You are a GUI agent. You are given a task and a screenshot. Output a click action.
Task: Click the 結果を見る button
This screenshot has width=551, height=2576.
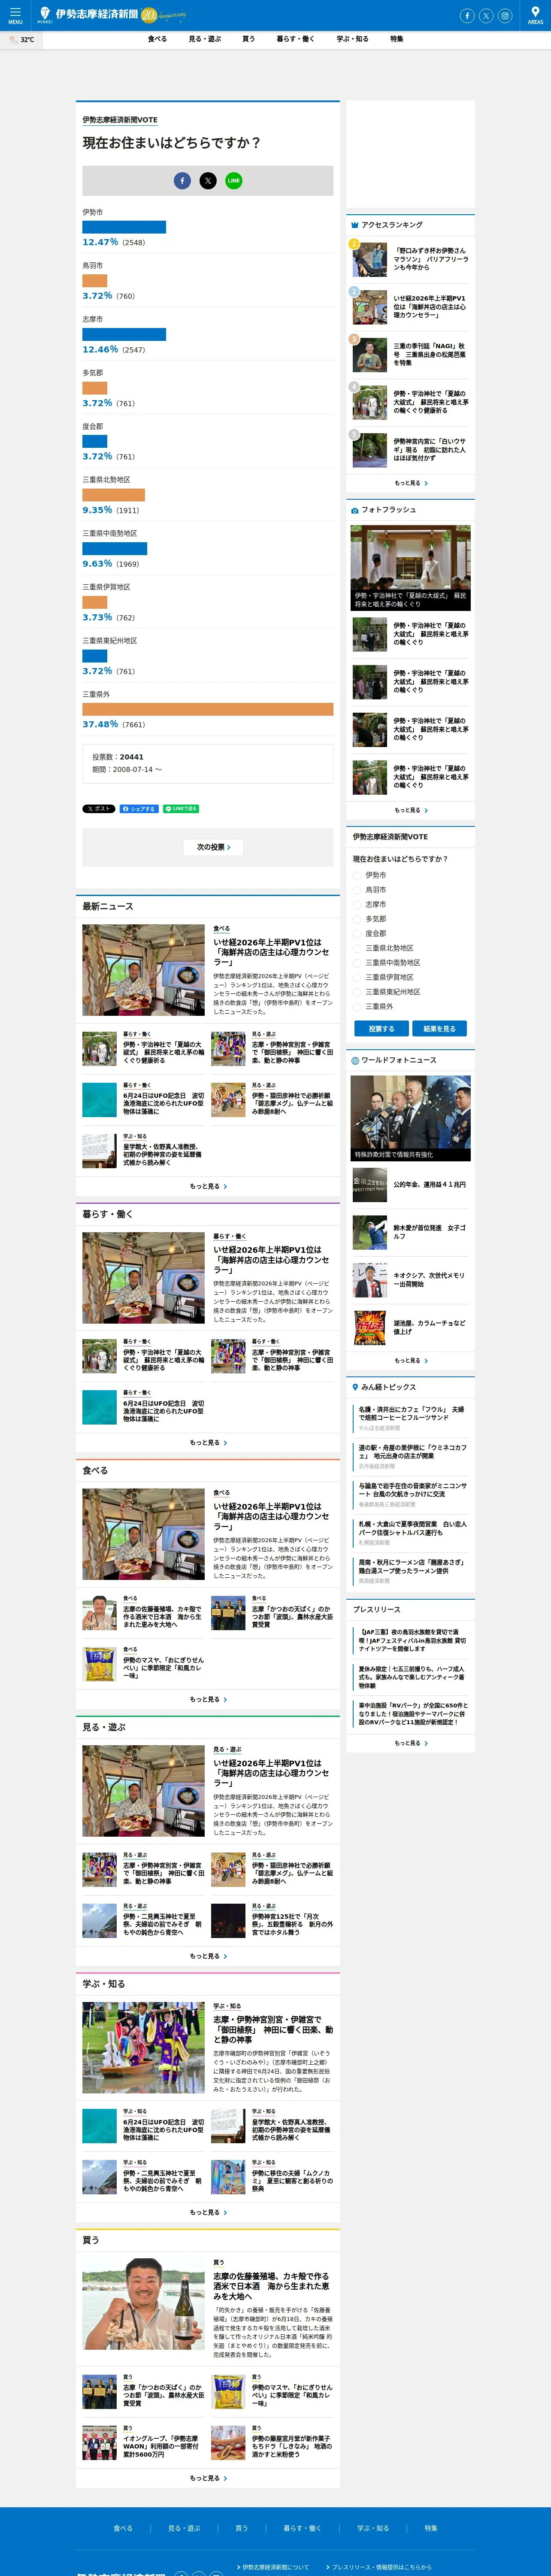[x=439, y=1029]
